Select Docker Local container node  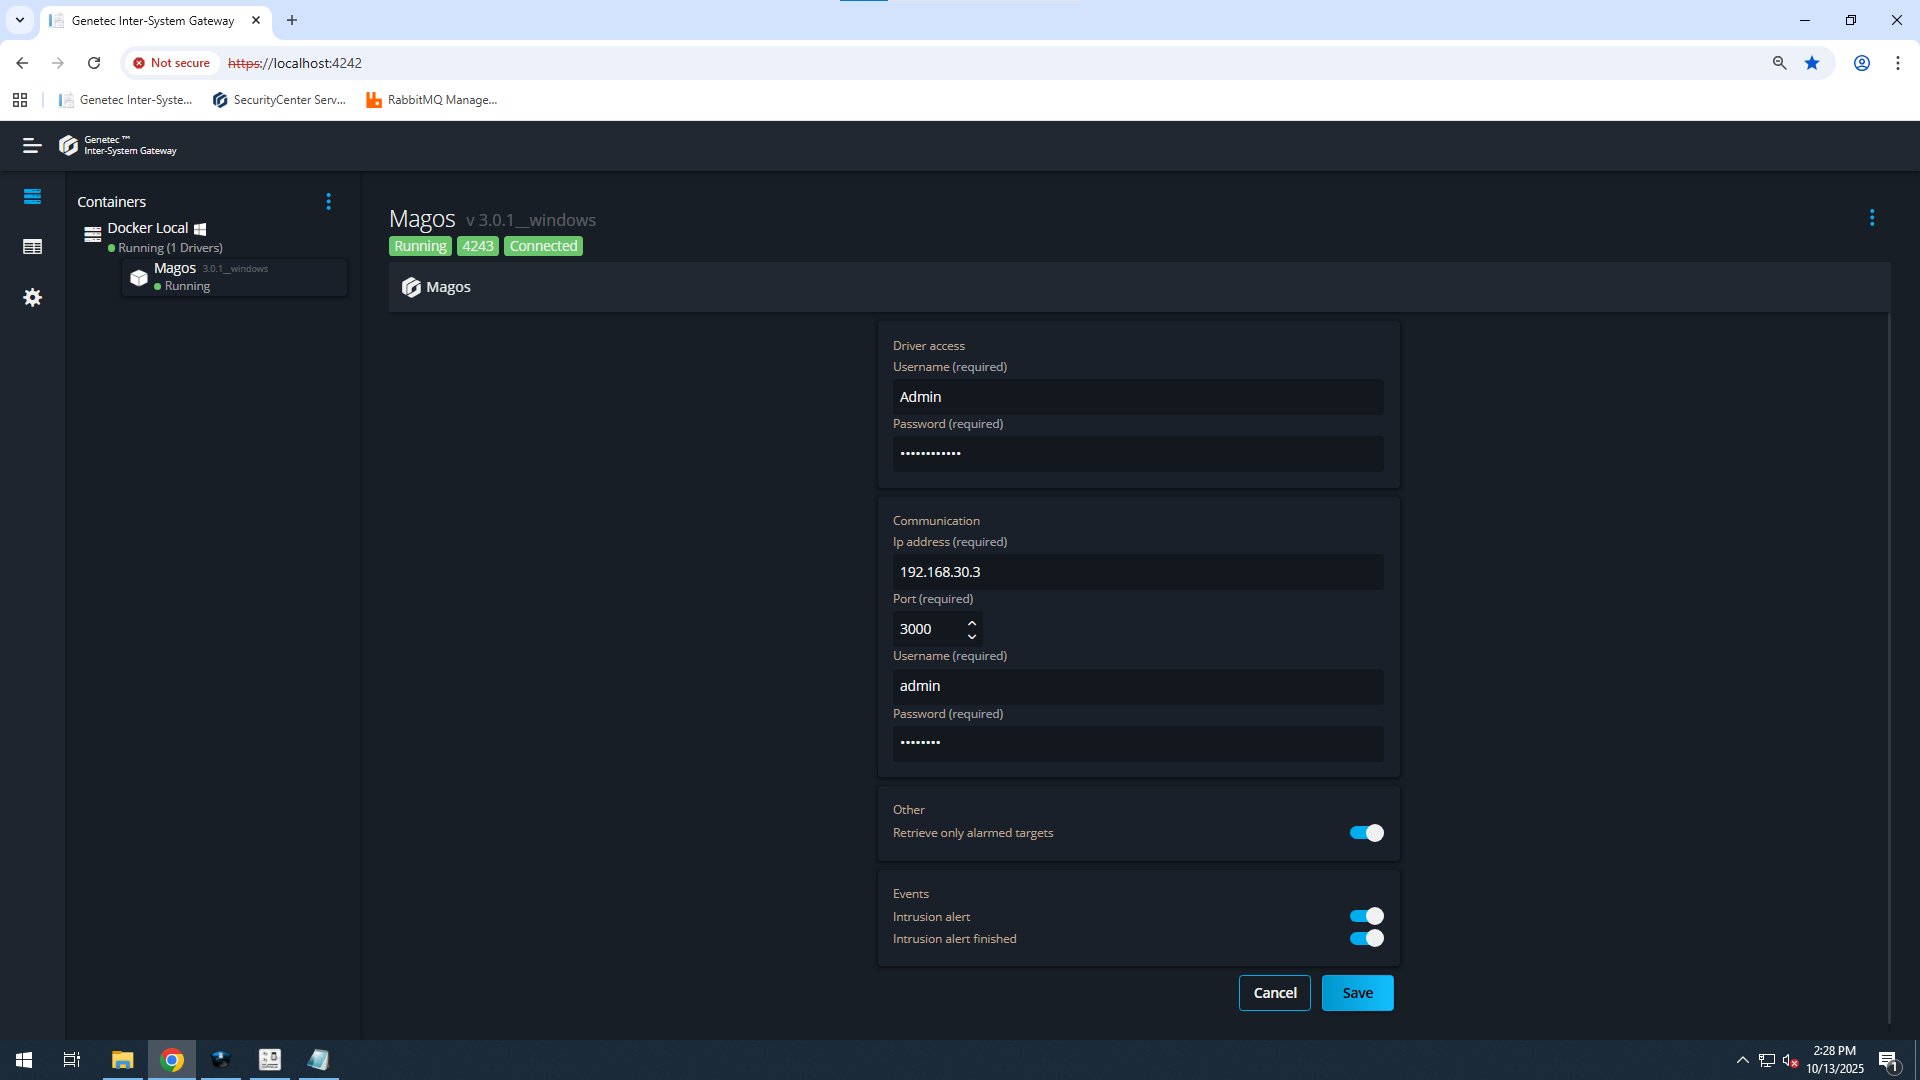coord(148,229)
